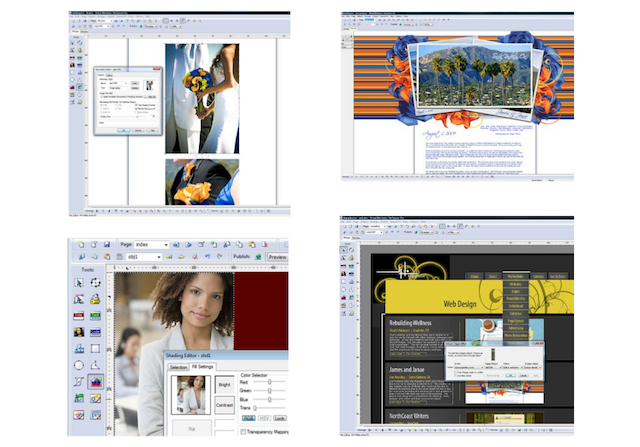Select the Polygon shape tool under Tools label
The width and height of the screenshot is (640, 447).
[x=95, y=365]
